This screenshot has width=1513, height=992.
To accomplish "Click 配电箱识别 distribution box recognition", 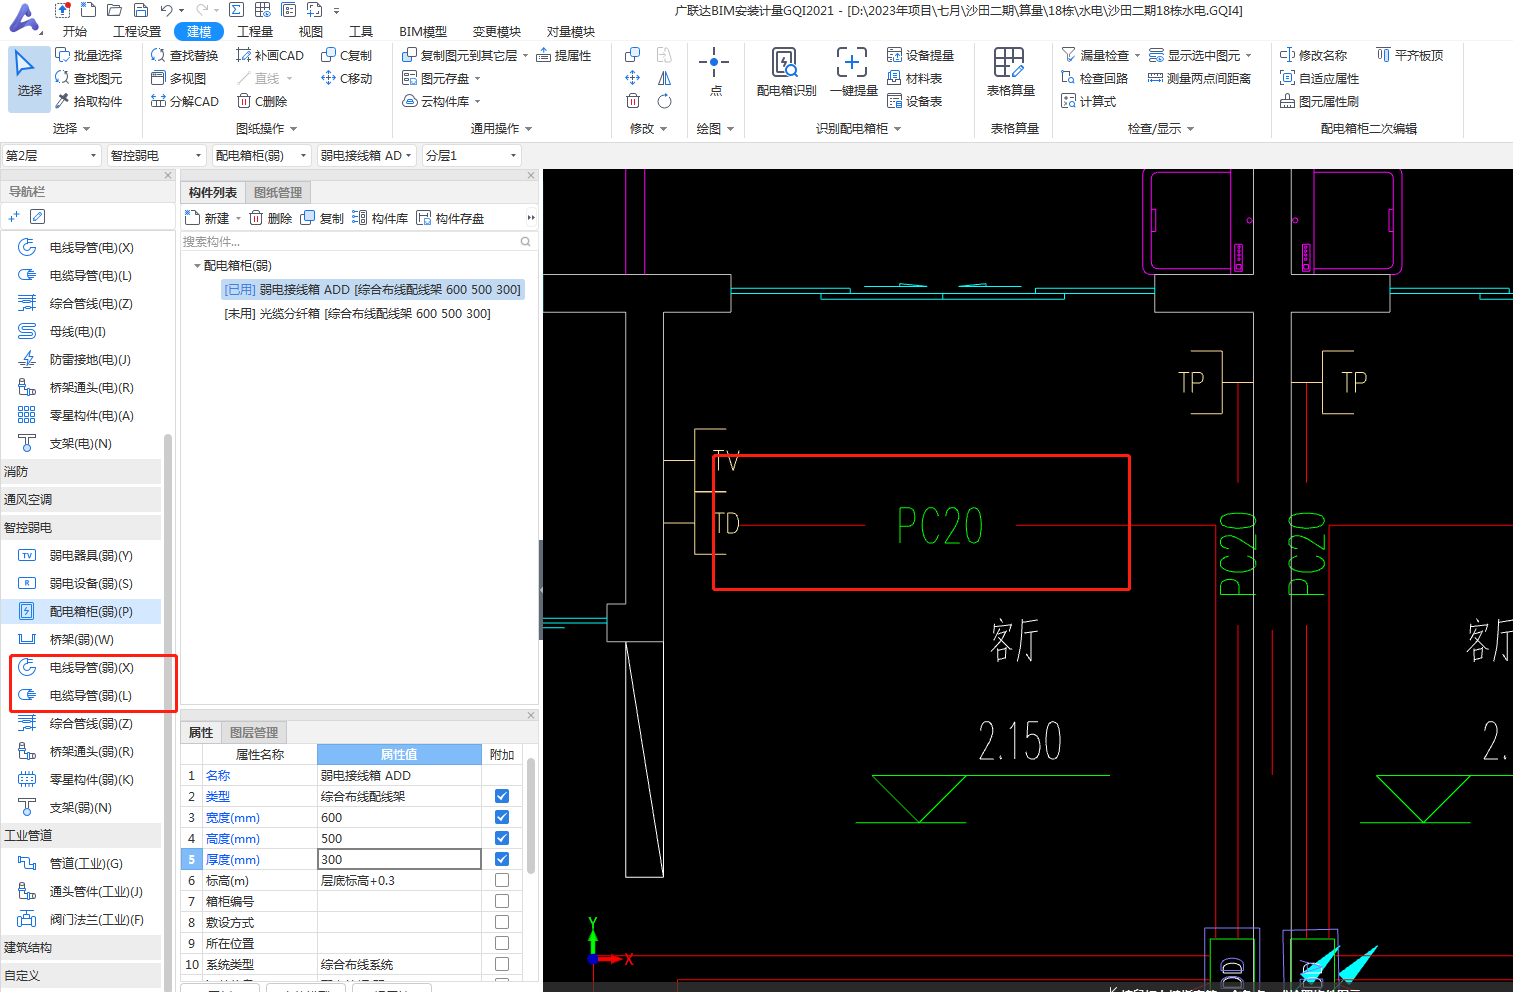I will [x=786, y=71].
